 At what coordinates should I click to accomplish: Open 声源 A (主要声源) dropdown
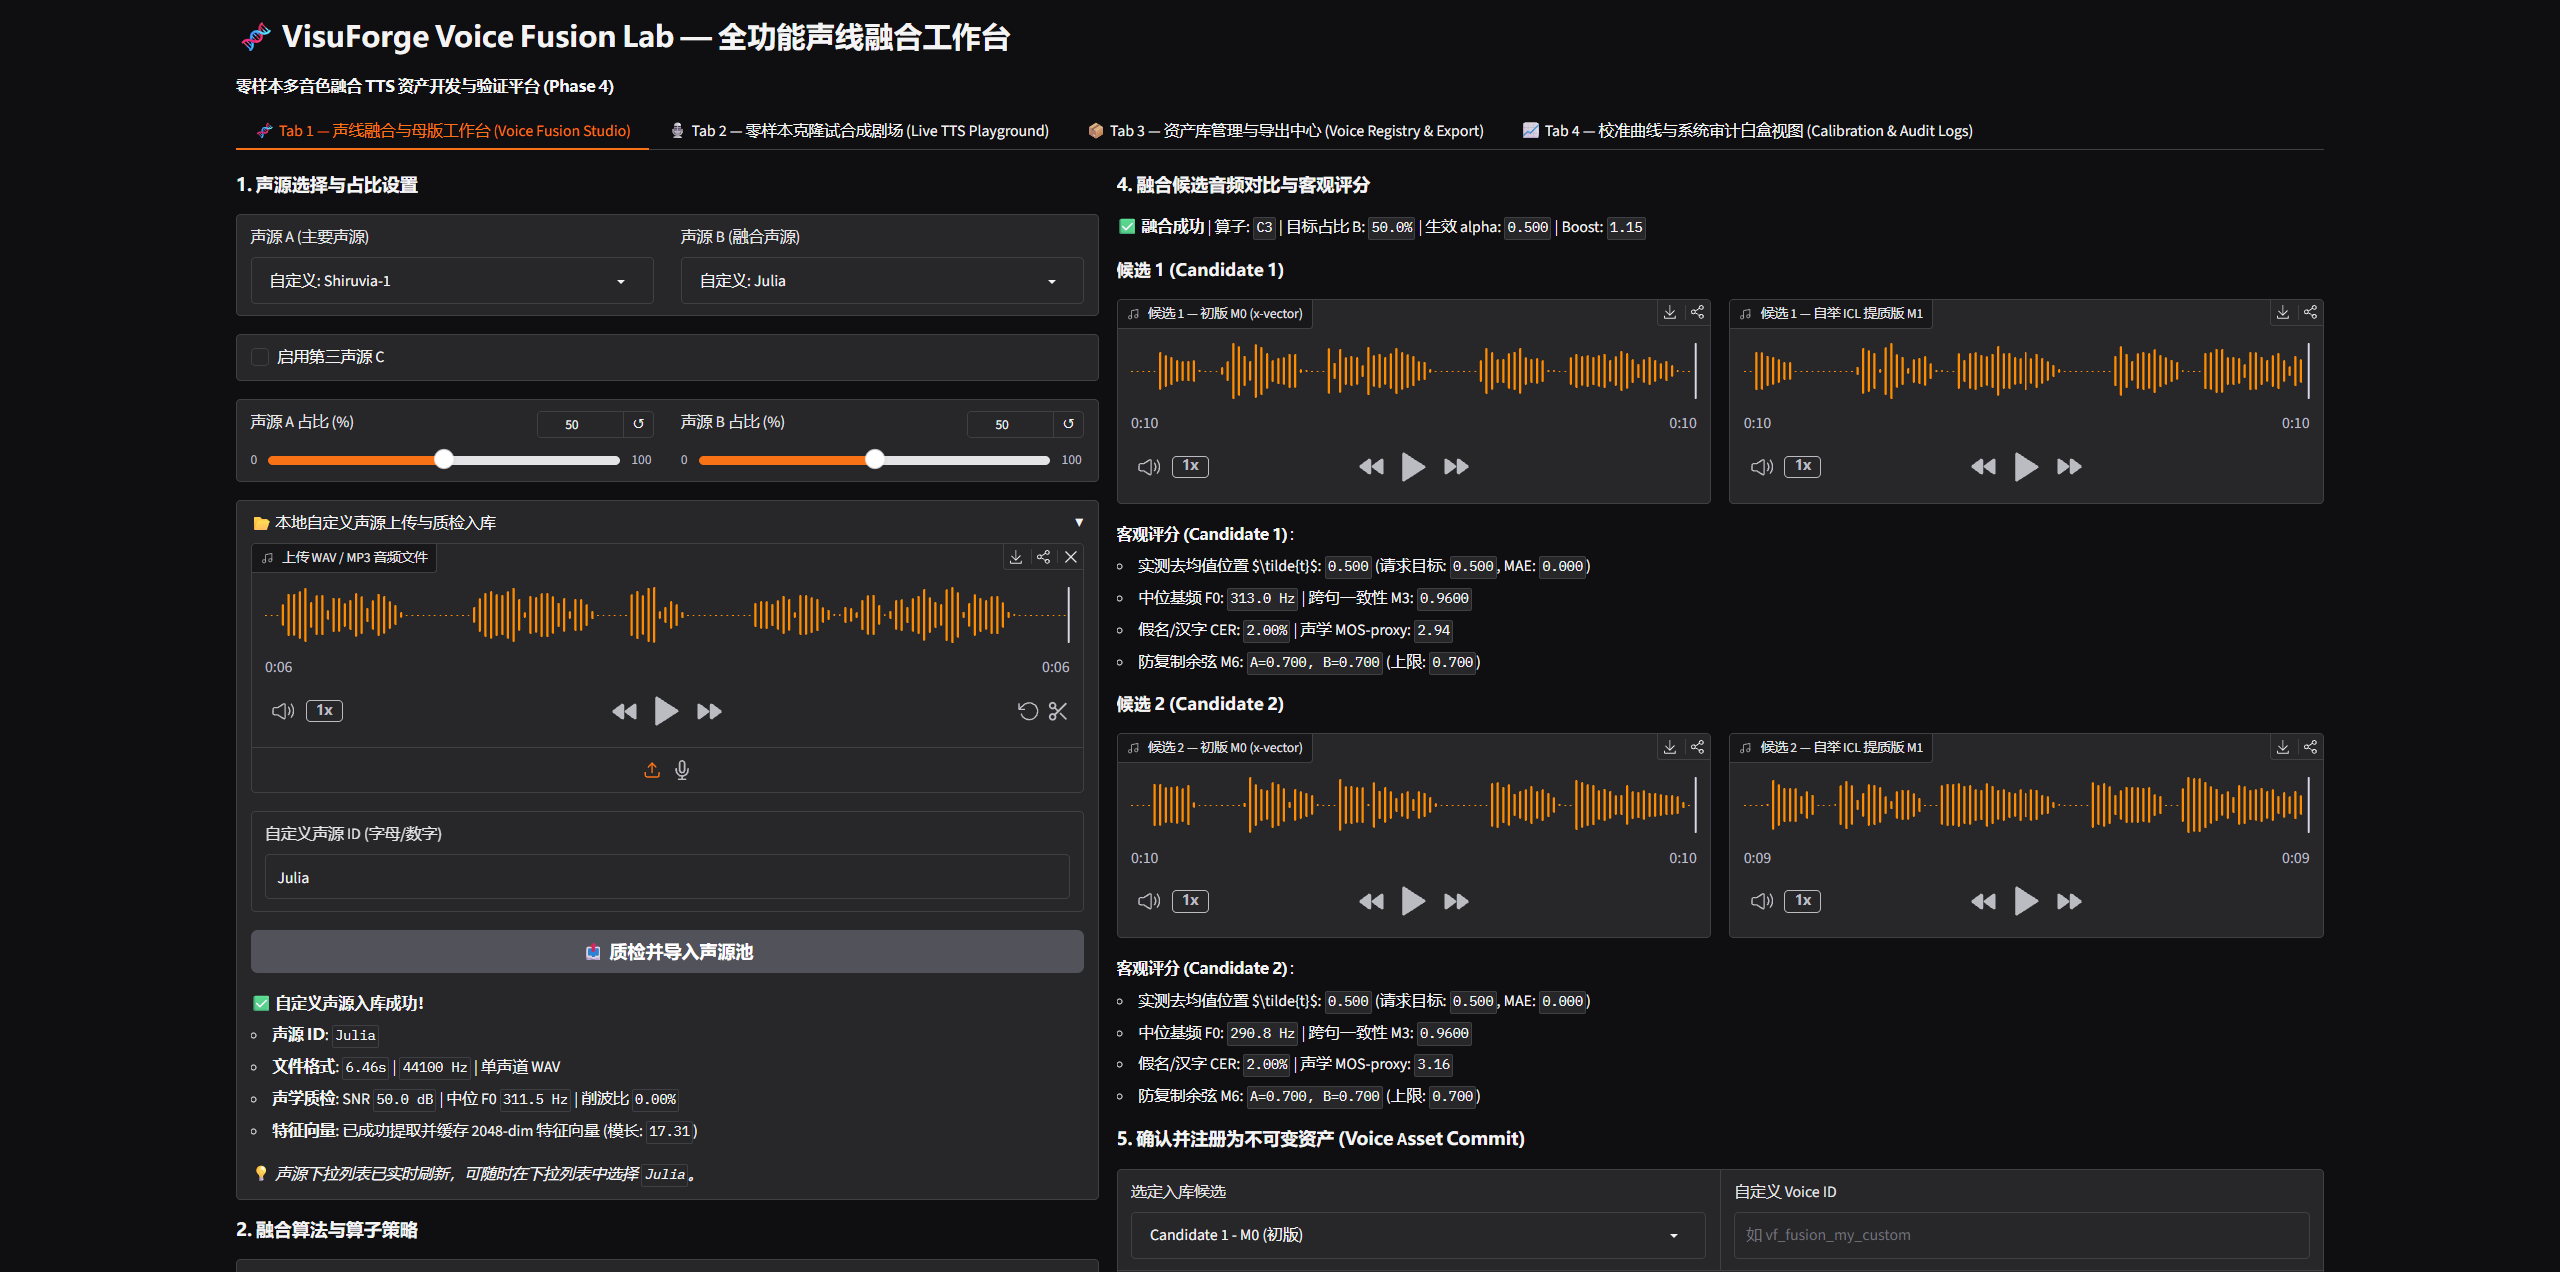pos(452,281)
